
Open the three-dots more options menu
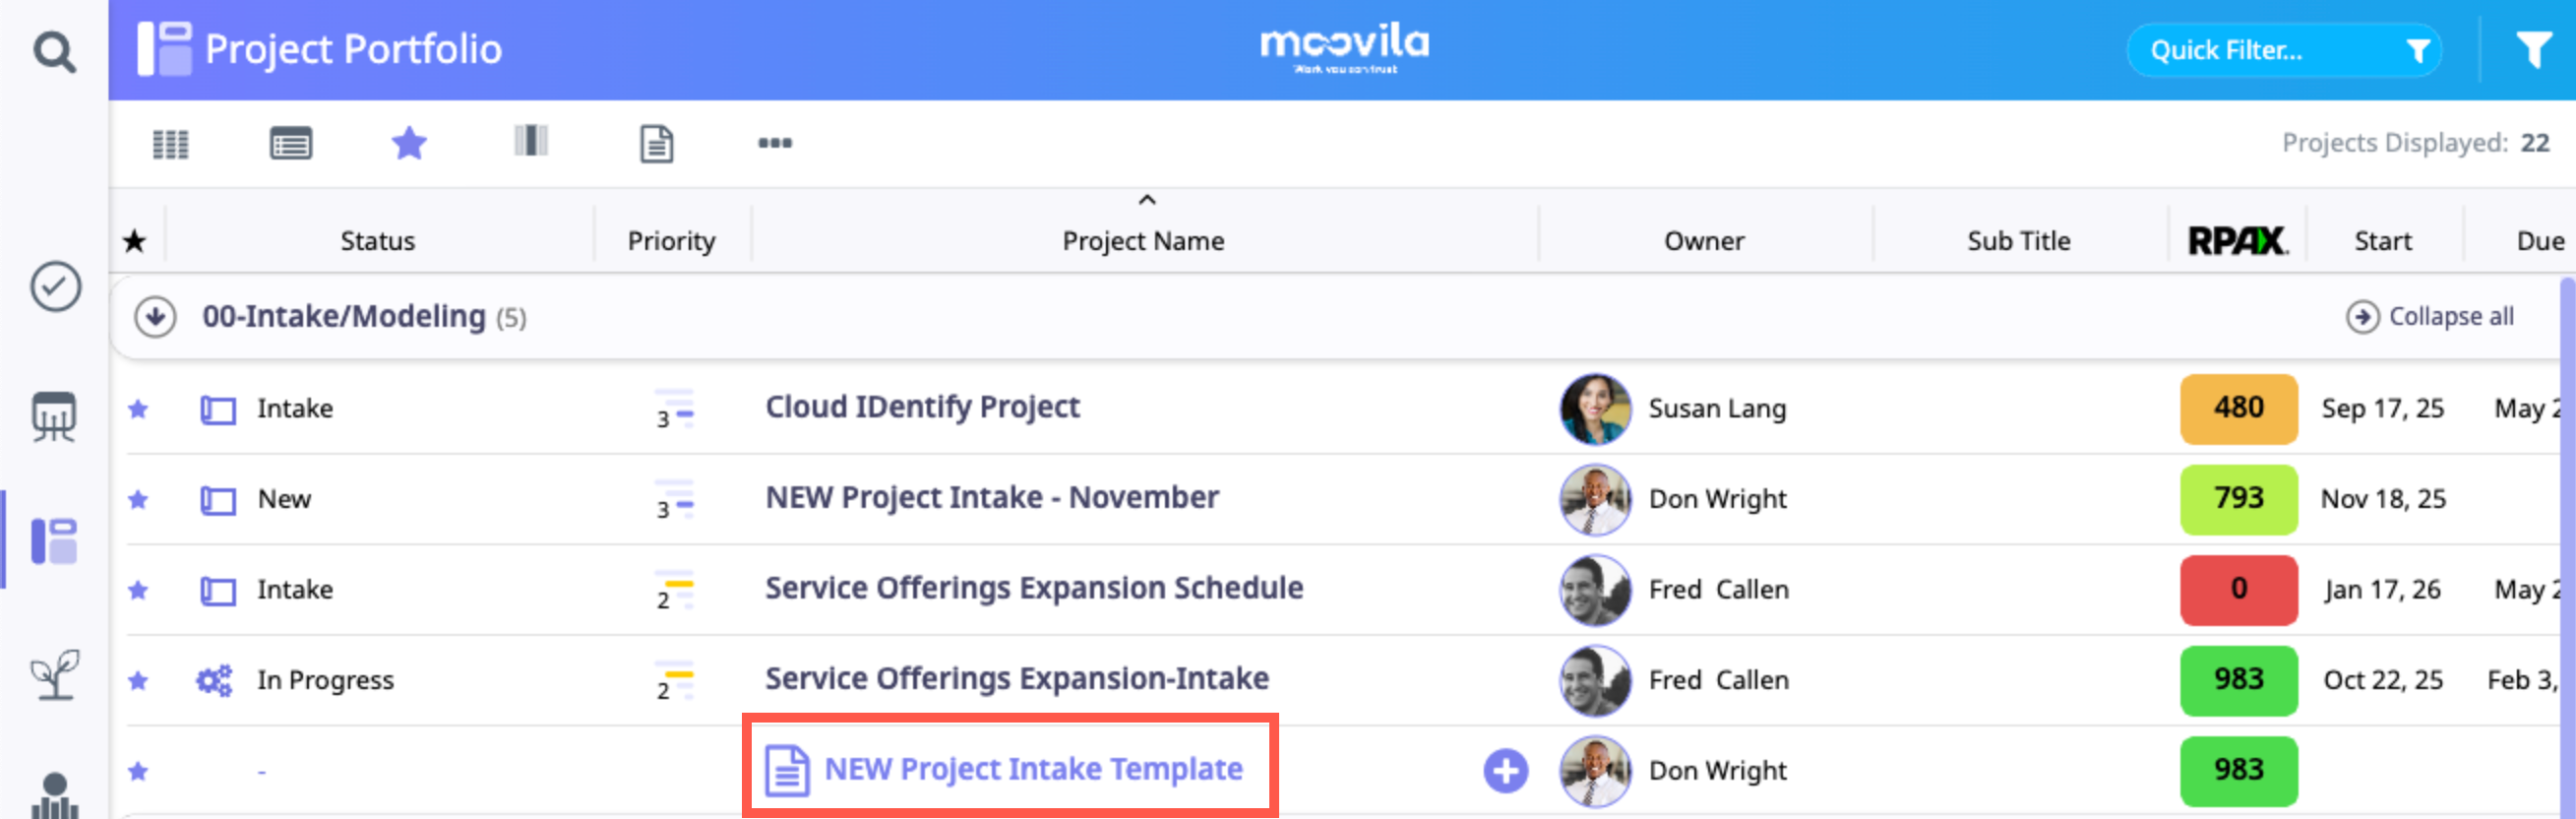[775, 143]
